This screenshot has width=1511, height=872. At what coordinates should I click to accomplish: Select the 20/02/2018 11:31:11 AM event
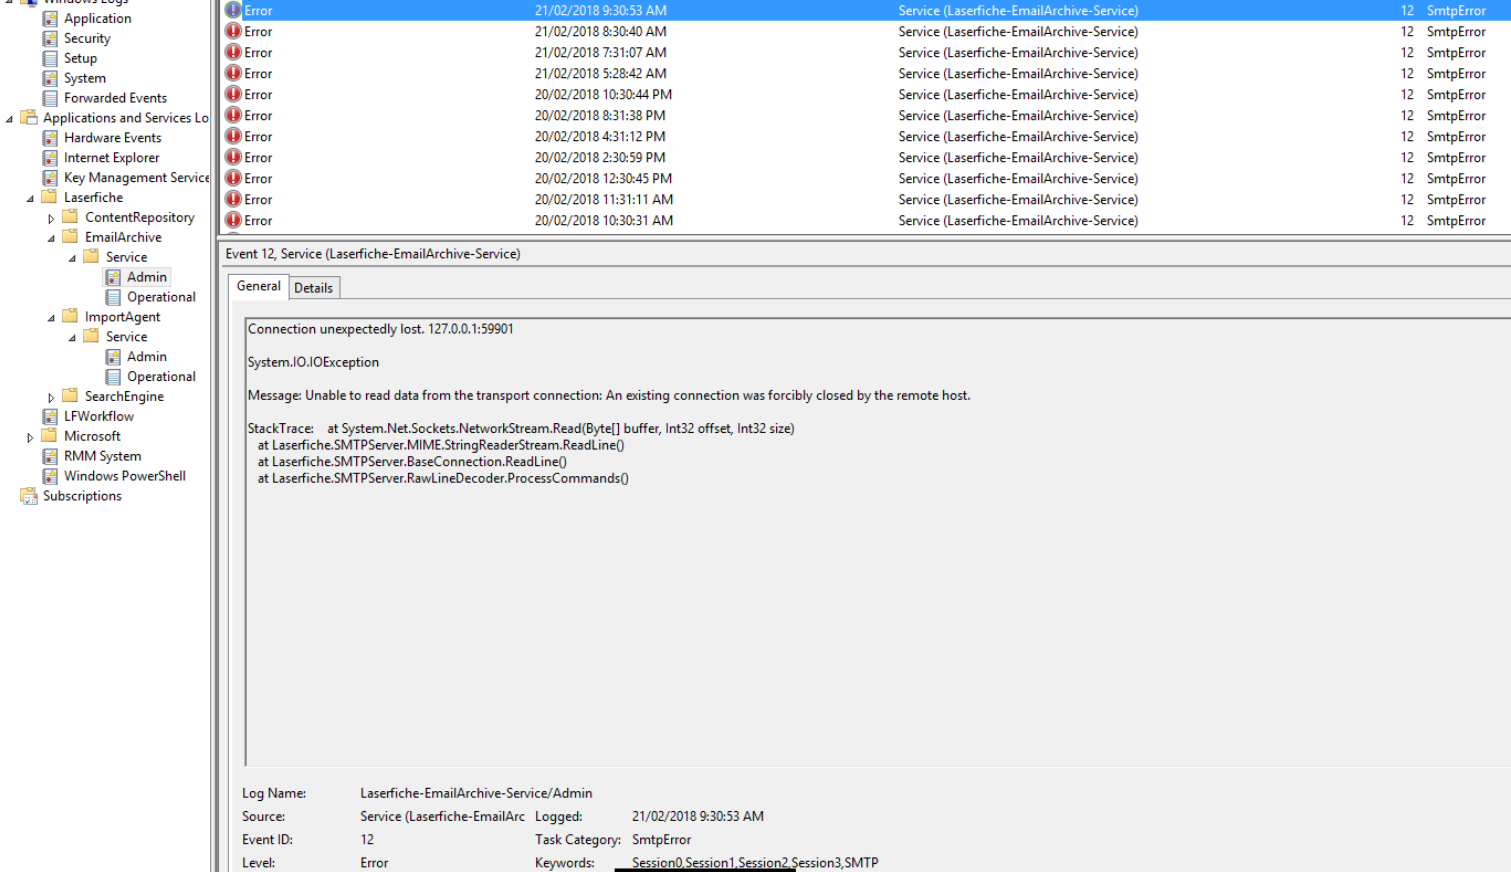[866, 199]
